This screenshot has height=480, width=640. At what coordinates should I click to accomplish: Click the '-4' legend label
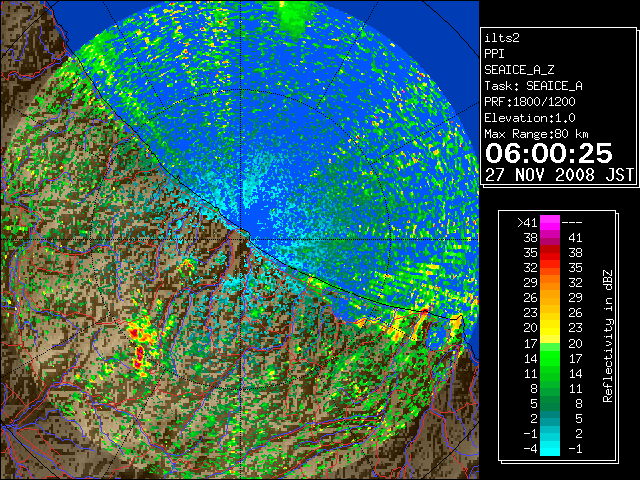530,449
